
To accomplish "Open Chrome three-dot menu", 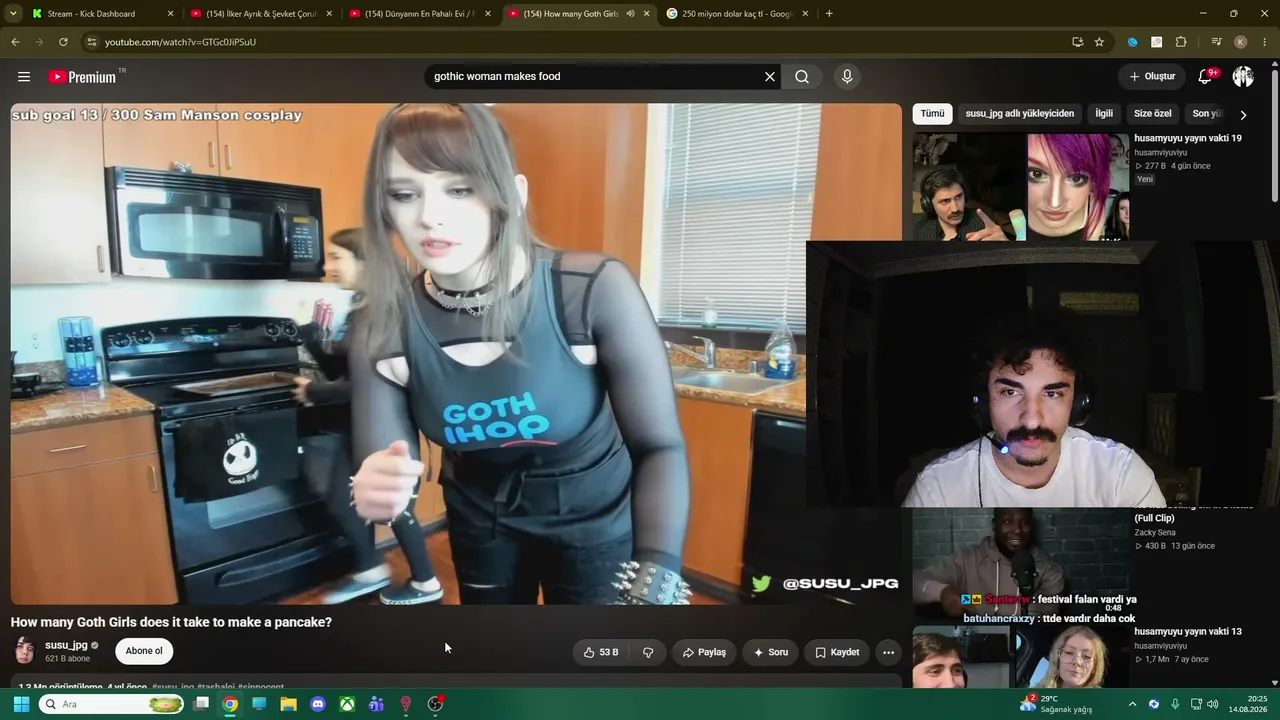I will pos(1264,42).
